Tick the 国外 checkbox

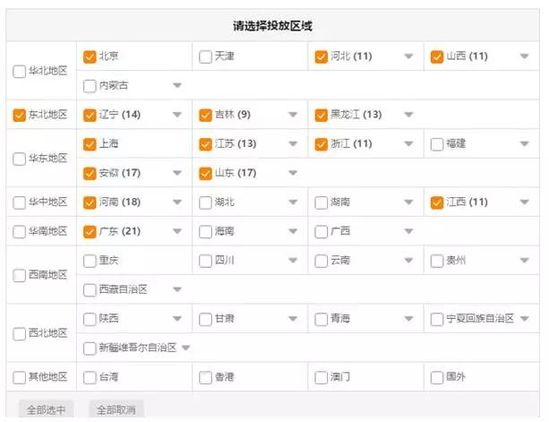tap(437, 378)
